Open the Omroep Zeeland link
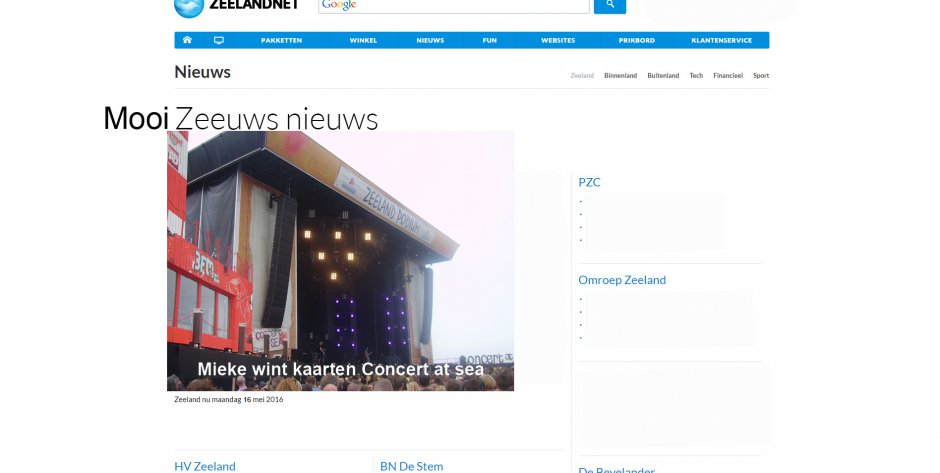 click(x=622, y=280)
